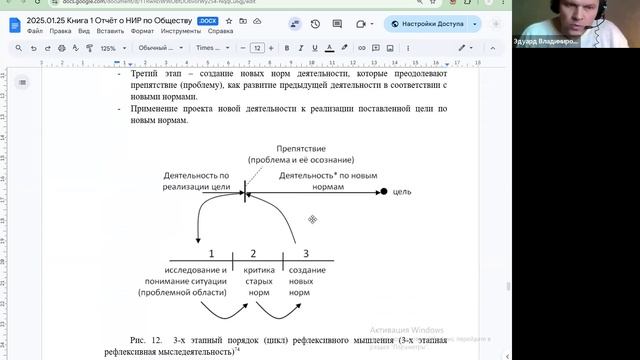Viewport: 640px width, 360px height.
Task: Show more toolbar options
Action: click(x=408, y=48)
